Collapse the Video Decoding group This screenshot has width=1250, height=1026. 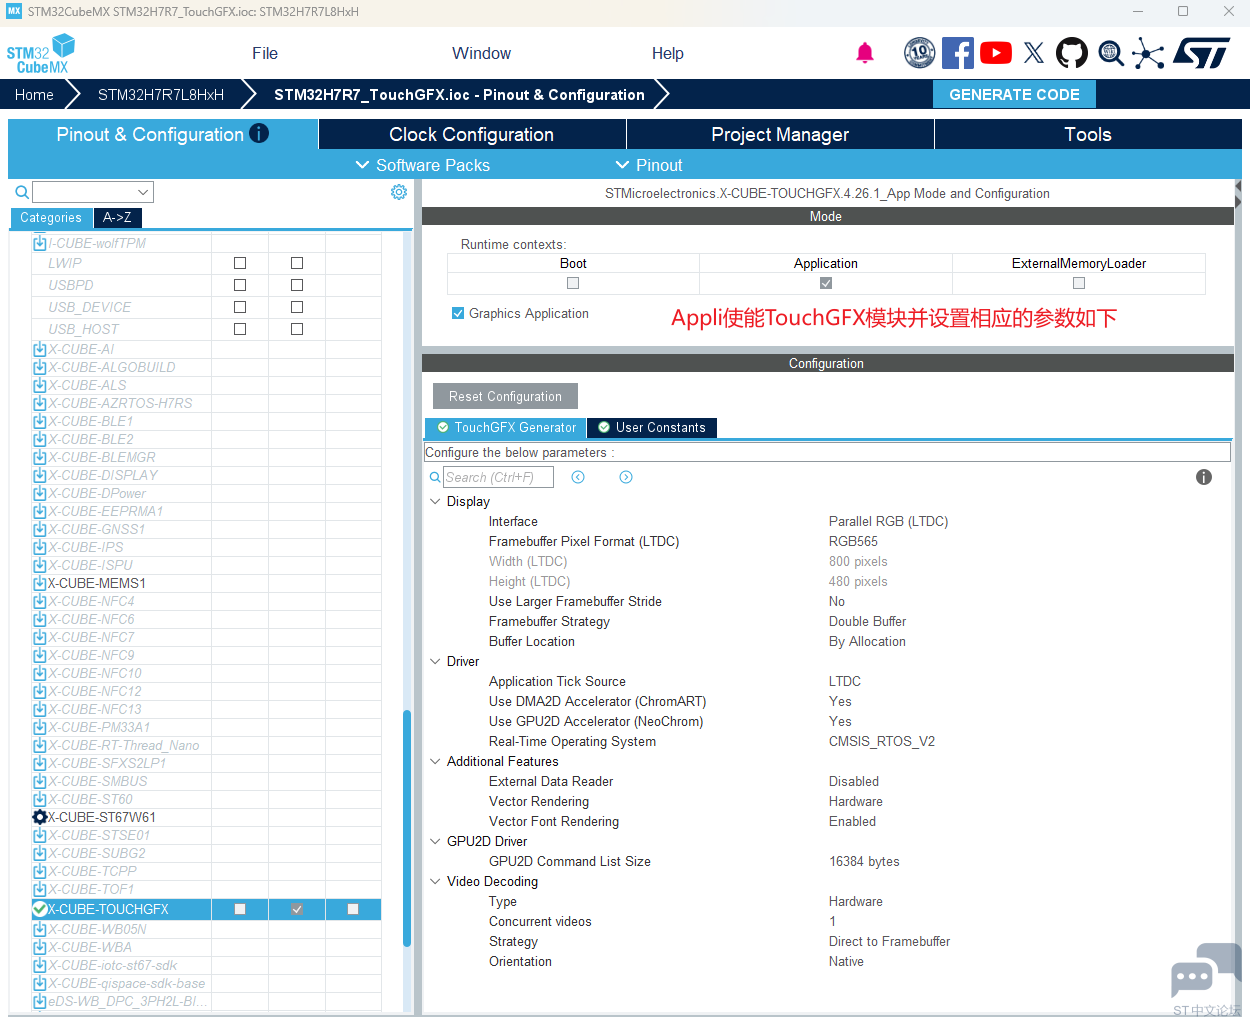click(435, 881)
